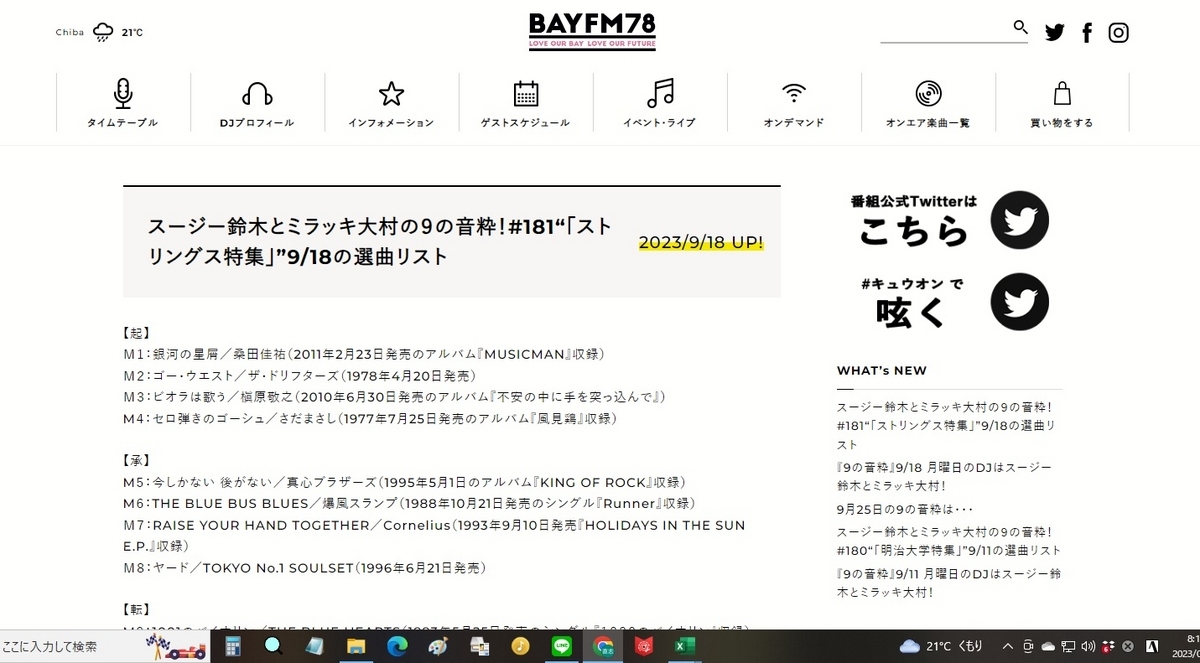Open Calculator from the taskbar

coord(233,647)
